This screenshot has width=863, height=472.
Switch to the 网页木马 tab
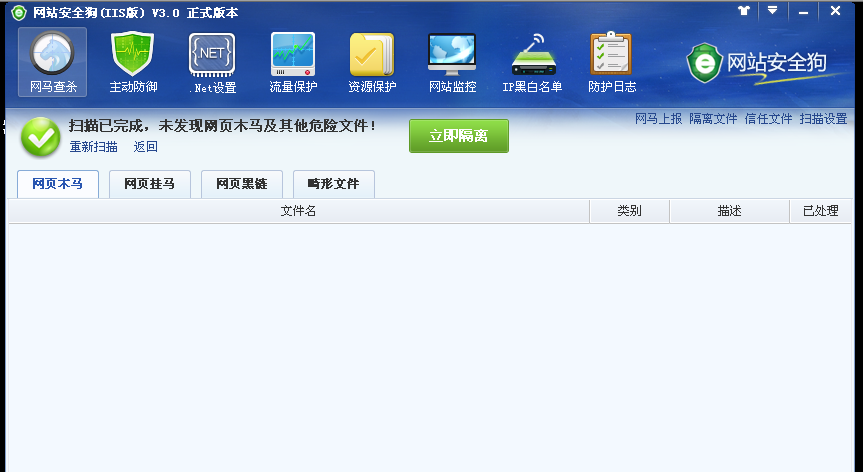[58, 184]
